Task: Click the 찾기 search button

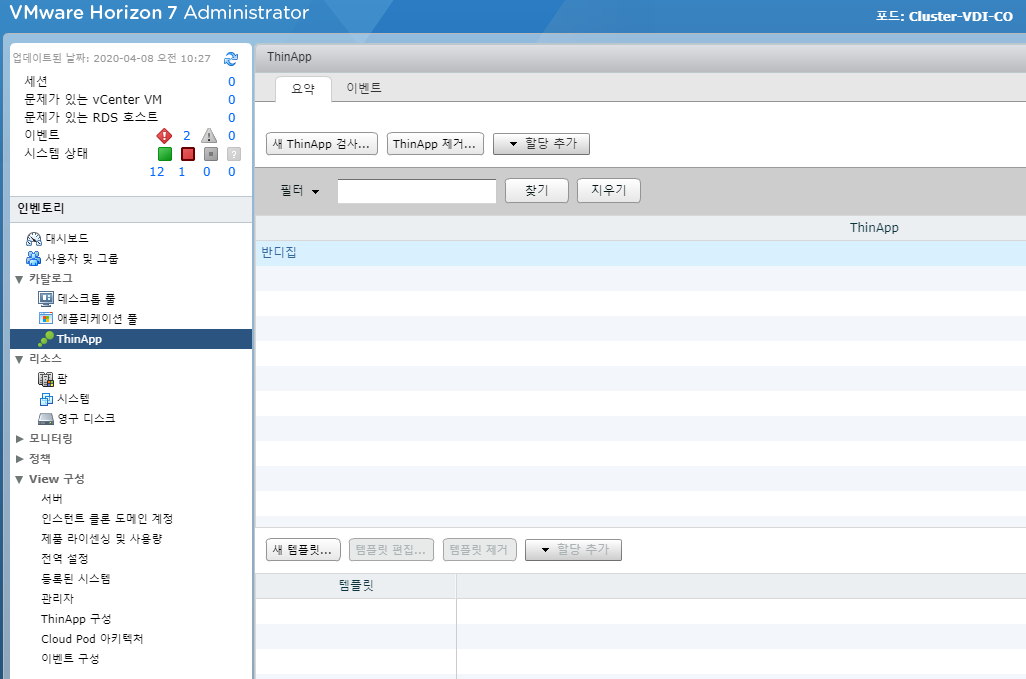Action: click(x=537, y=191)
